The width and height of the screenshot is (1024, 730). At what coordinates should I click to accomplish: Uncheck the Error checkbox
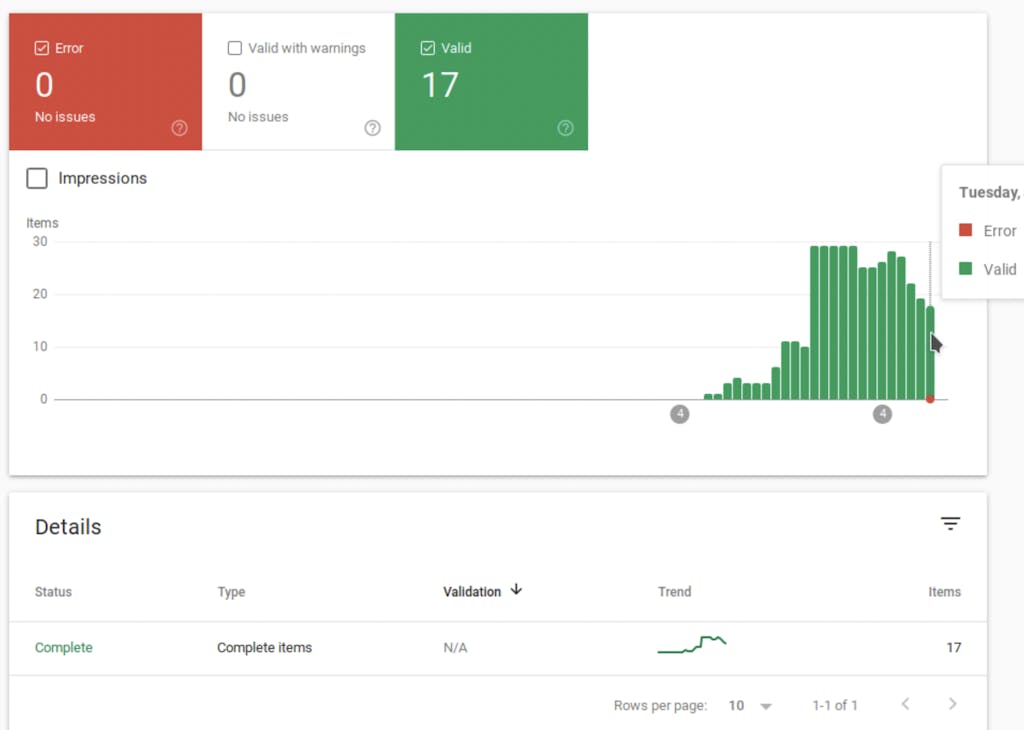[41, 48]
